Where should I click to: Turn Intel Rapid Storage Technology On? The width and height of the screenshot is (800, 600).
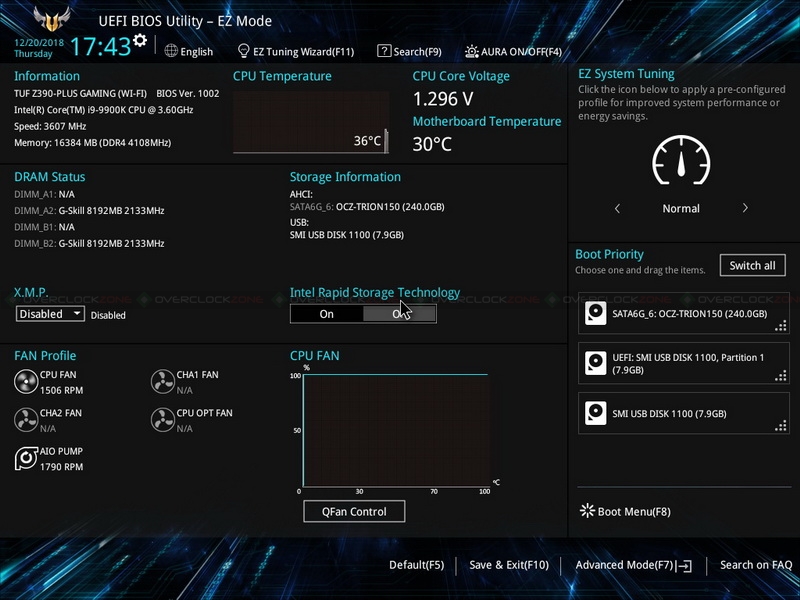[327, 314]
